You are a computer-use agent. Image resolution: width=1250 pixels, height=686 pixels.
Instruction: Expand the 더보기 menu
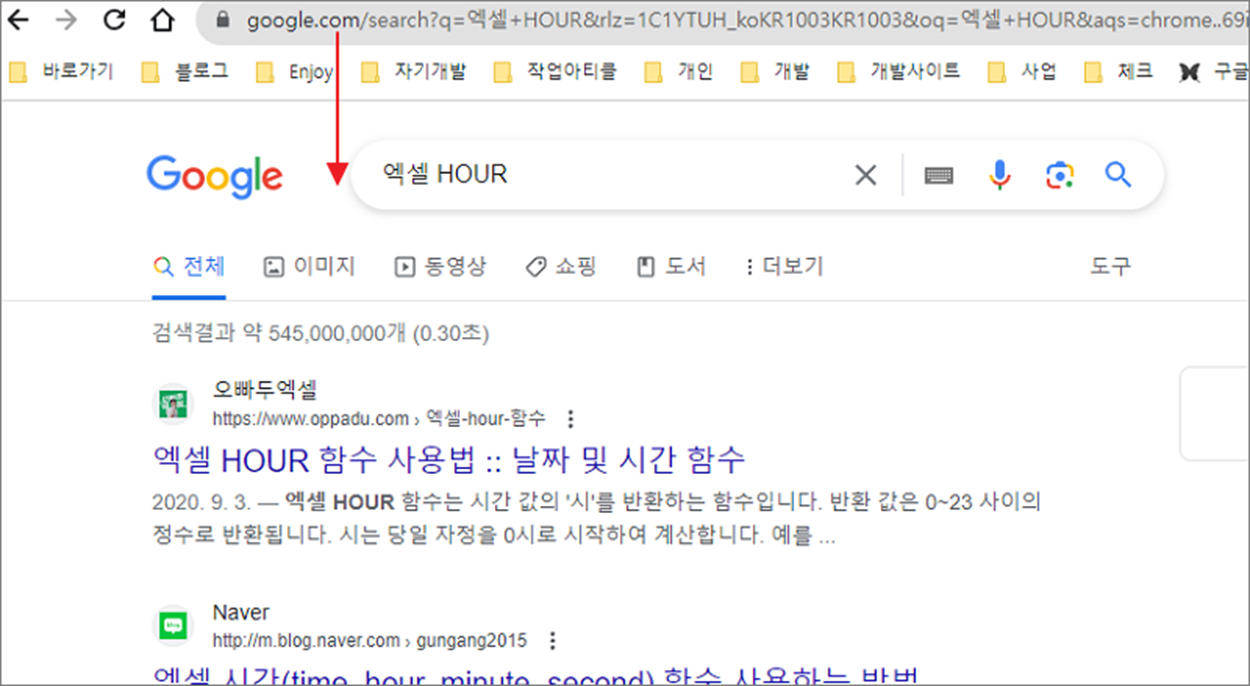(784, 267)
